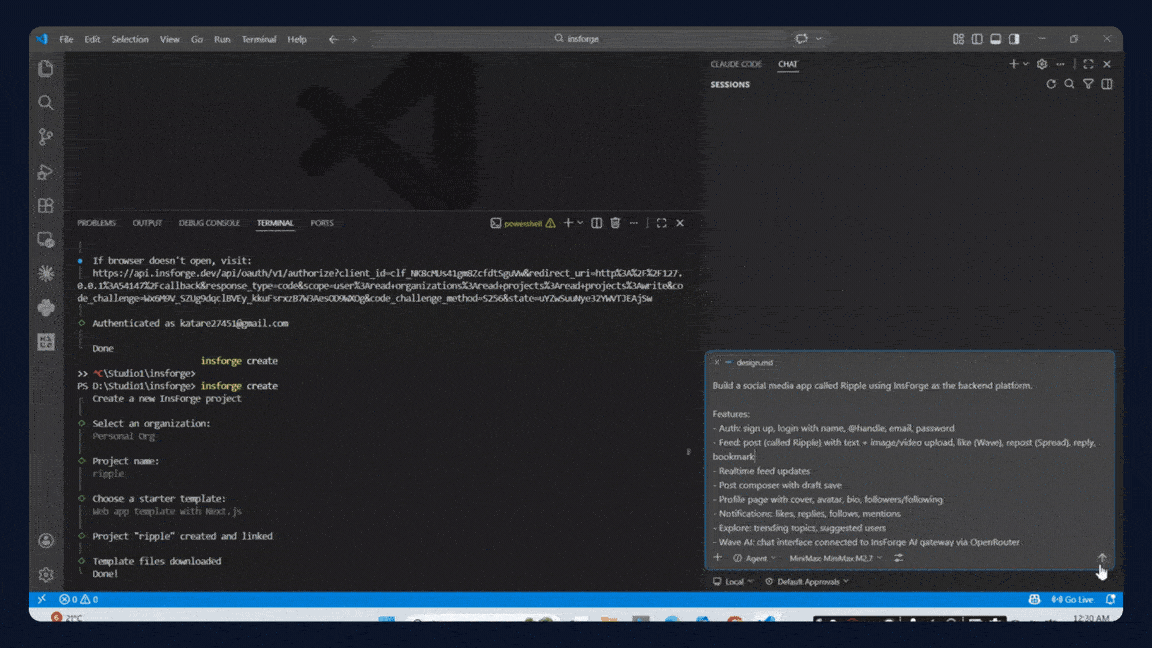Viewport: 1152px width, 648px height.
Task: Open the Extensions view
Action: [45, 205]
